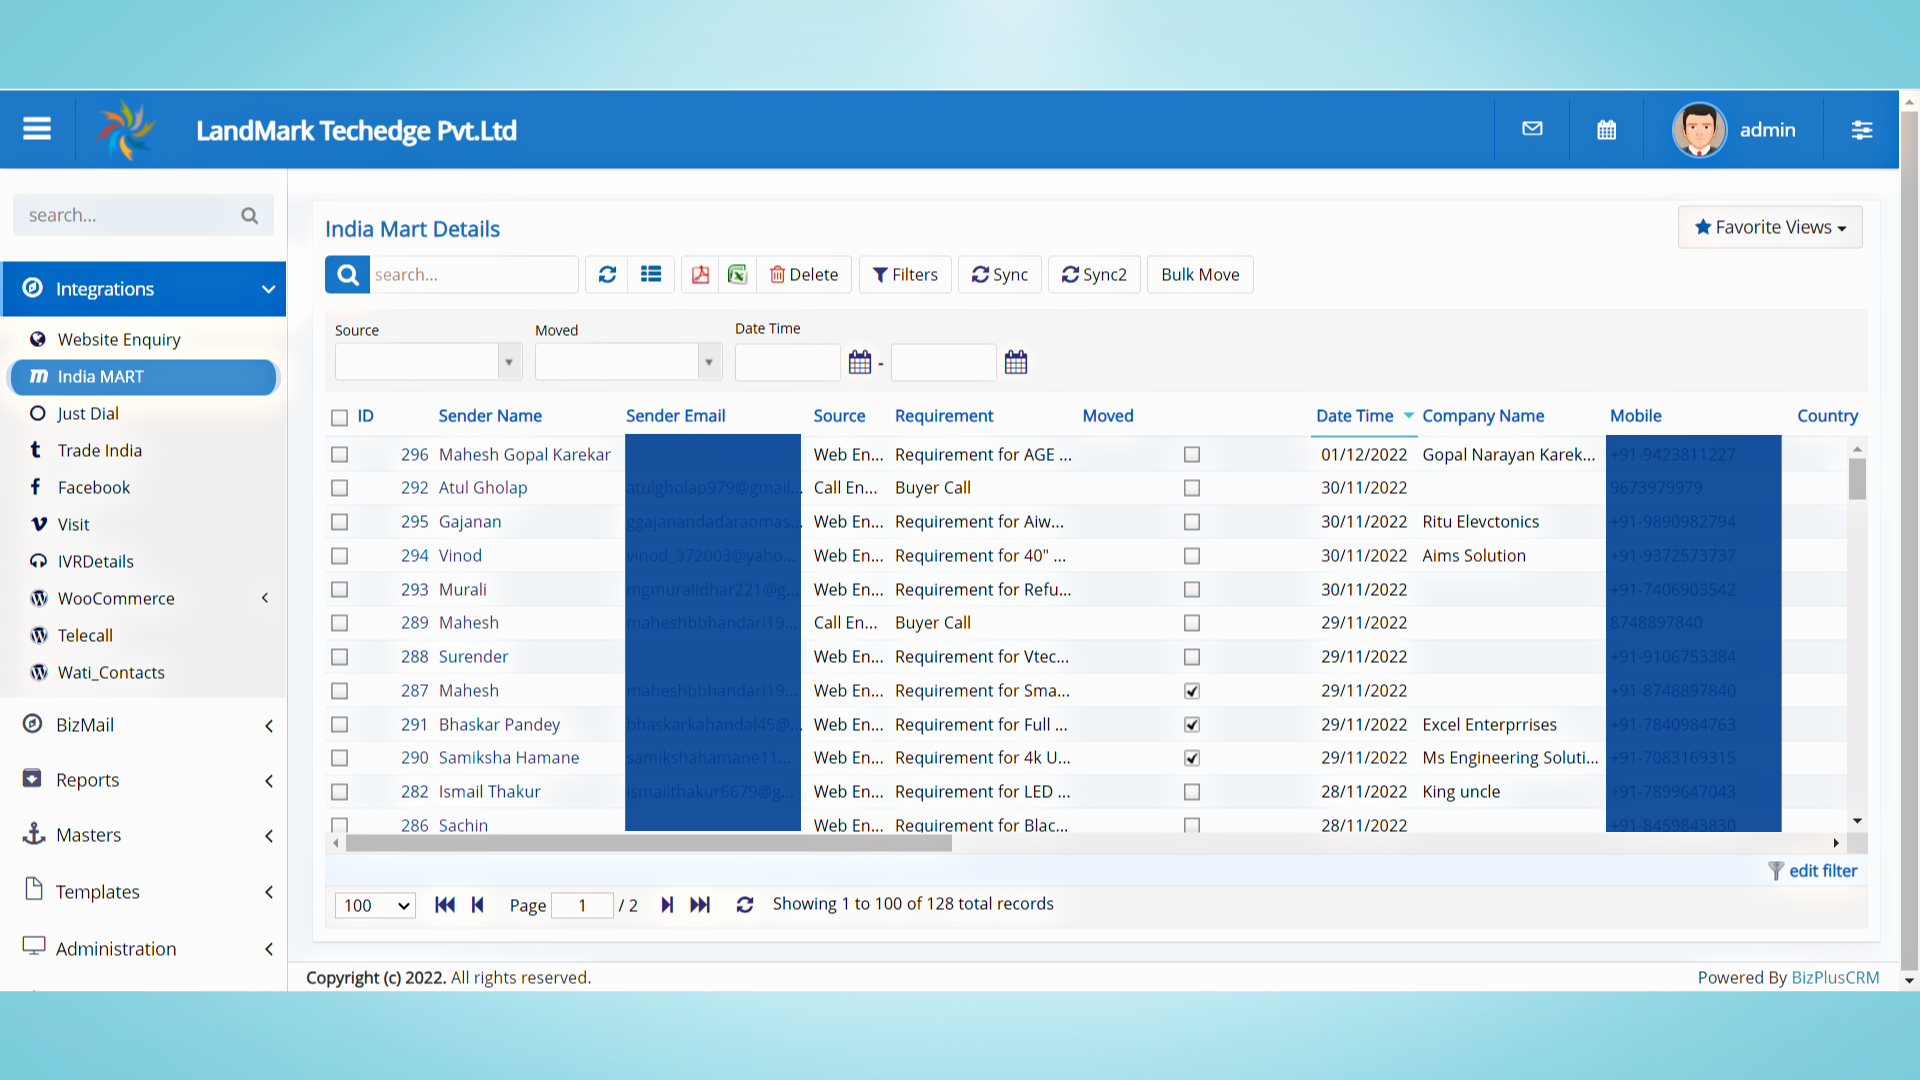Open the Favorite Views dropdown
The width and height of the screenshot is (1920, 1080).
pos(1769,227)
